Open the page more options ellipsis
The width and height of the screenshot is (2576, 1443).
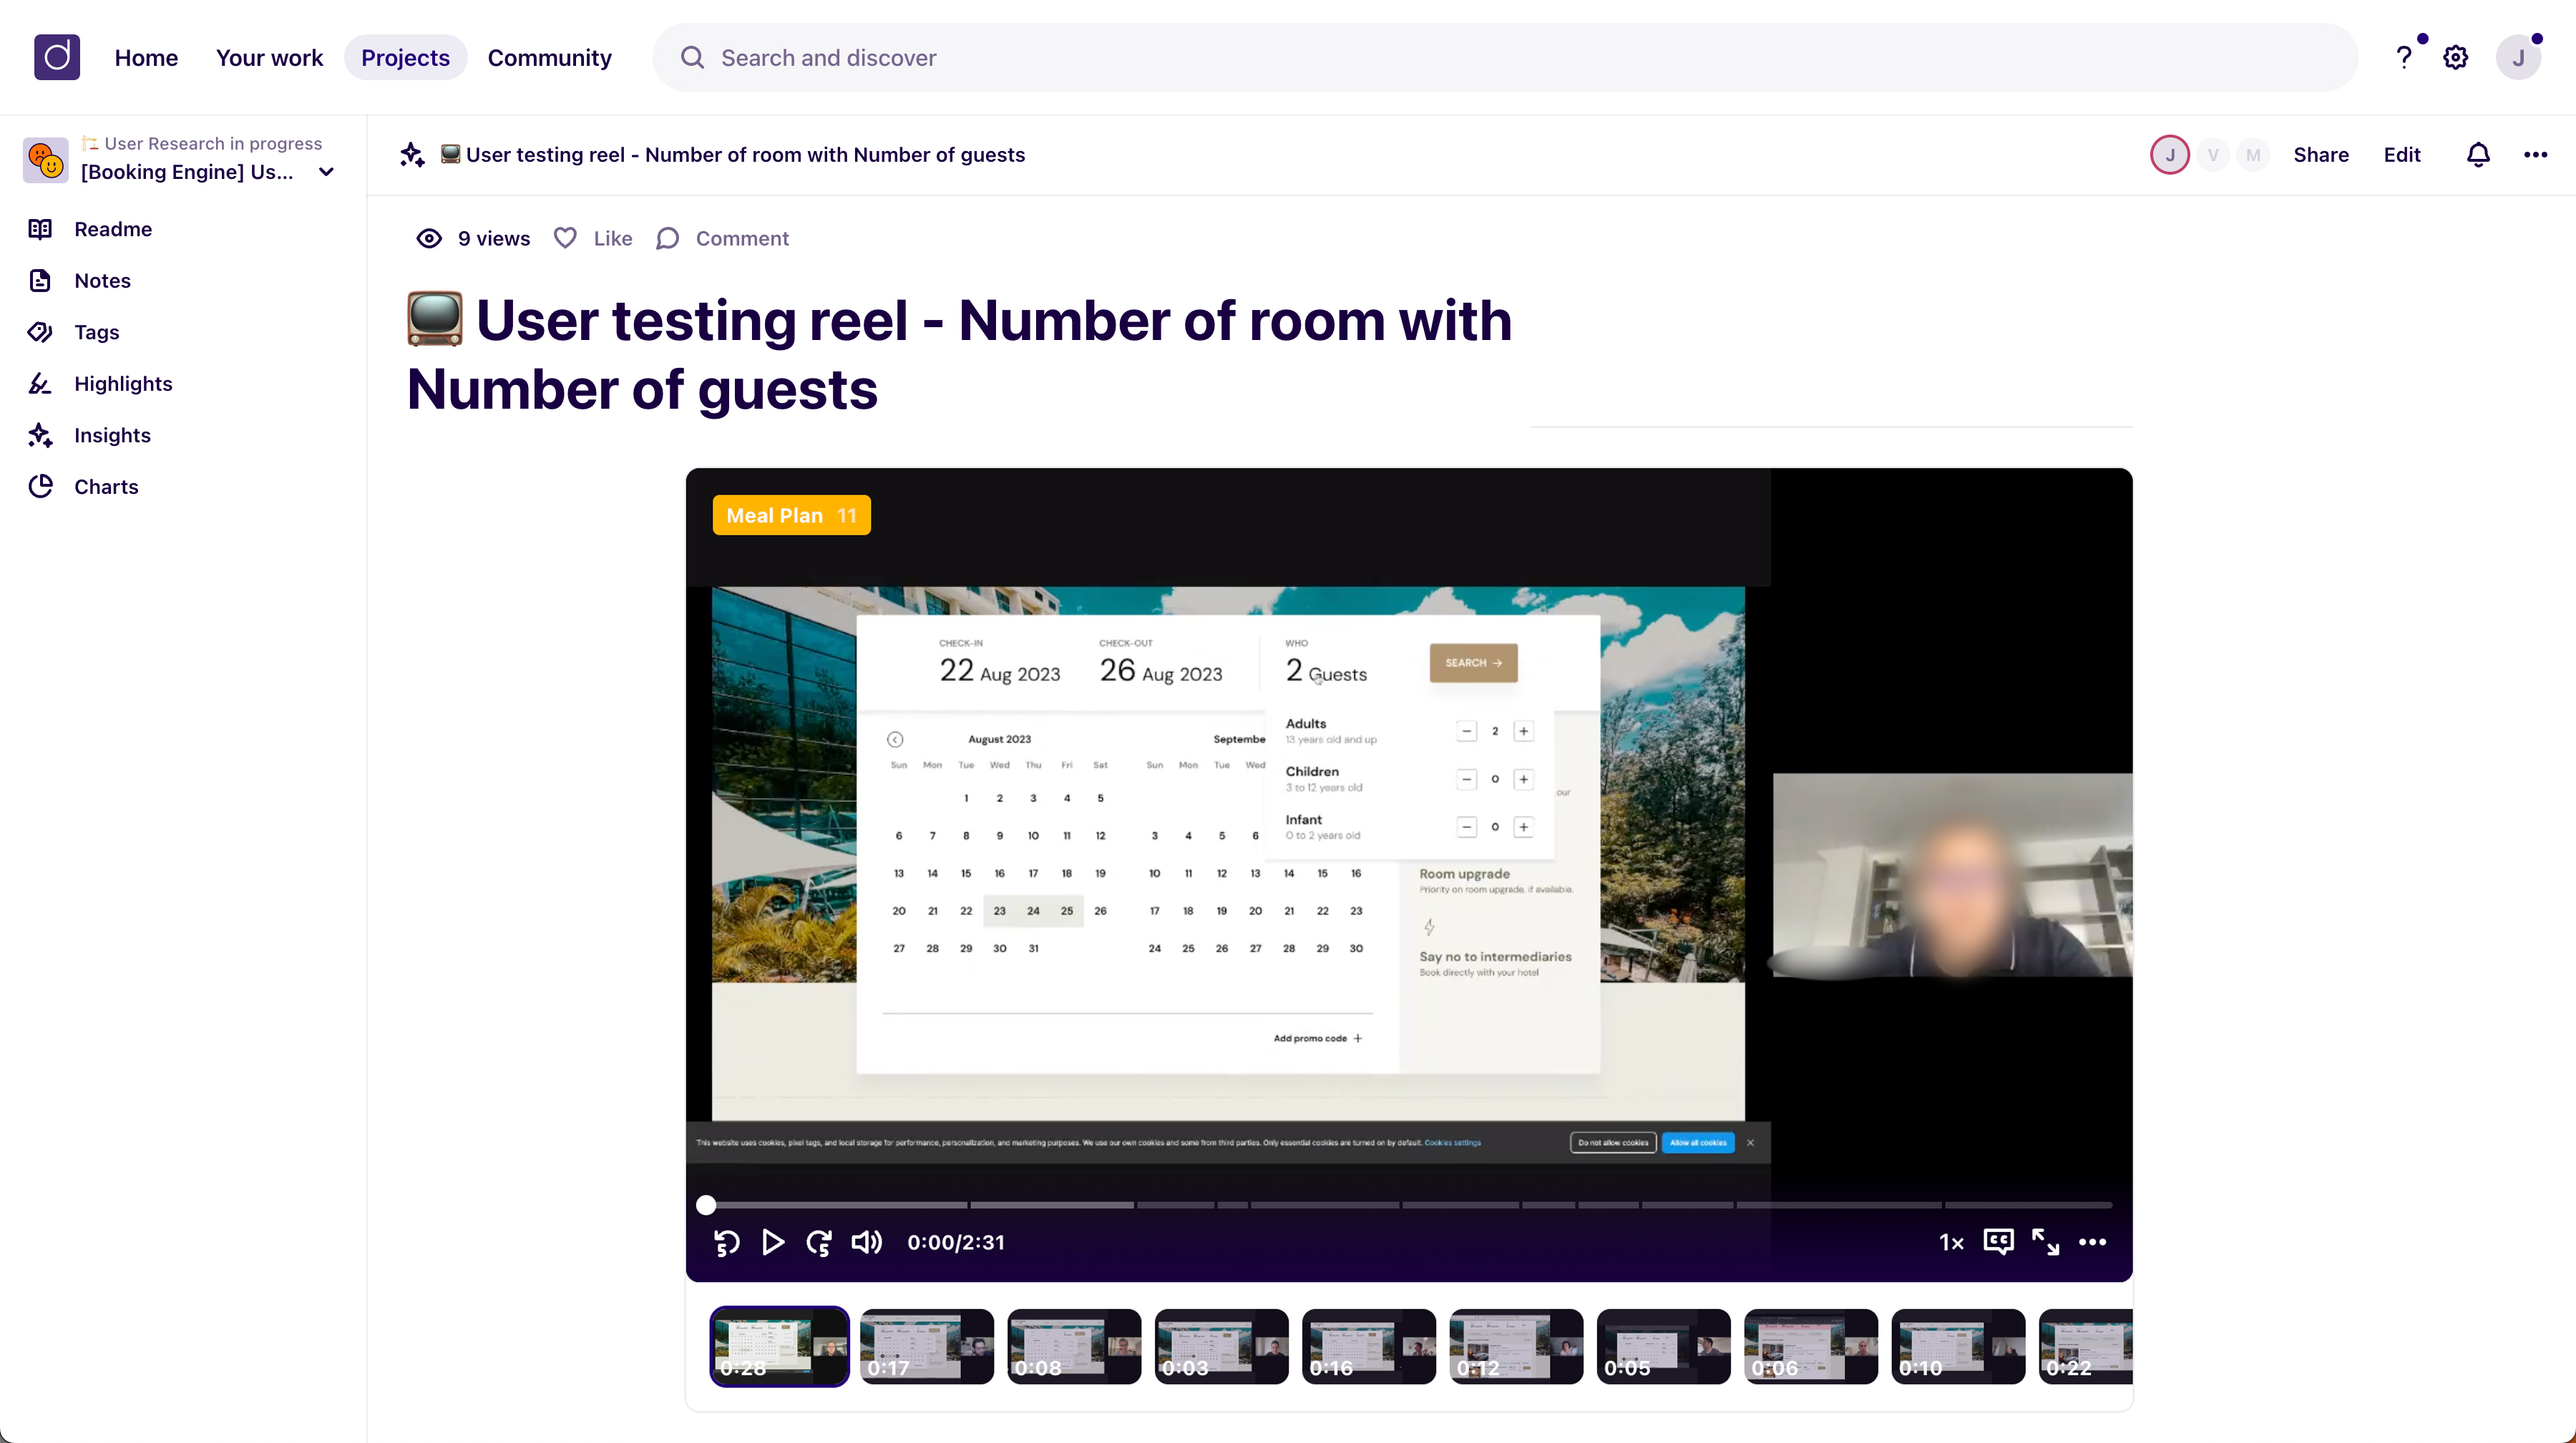2535,154
